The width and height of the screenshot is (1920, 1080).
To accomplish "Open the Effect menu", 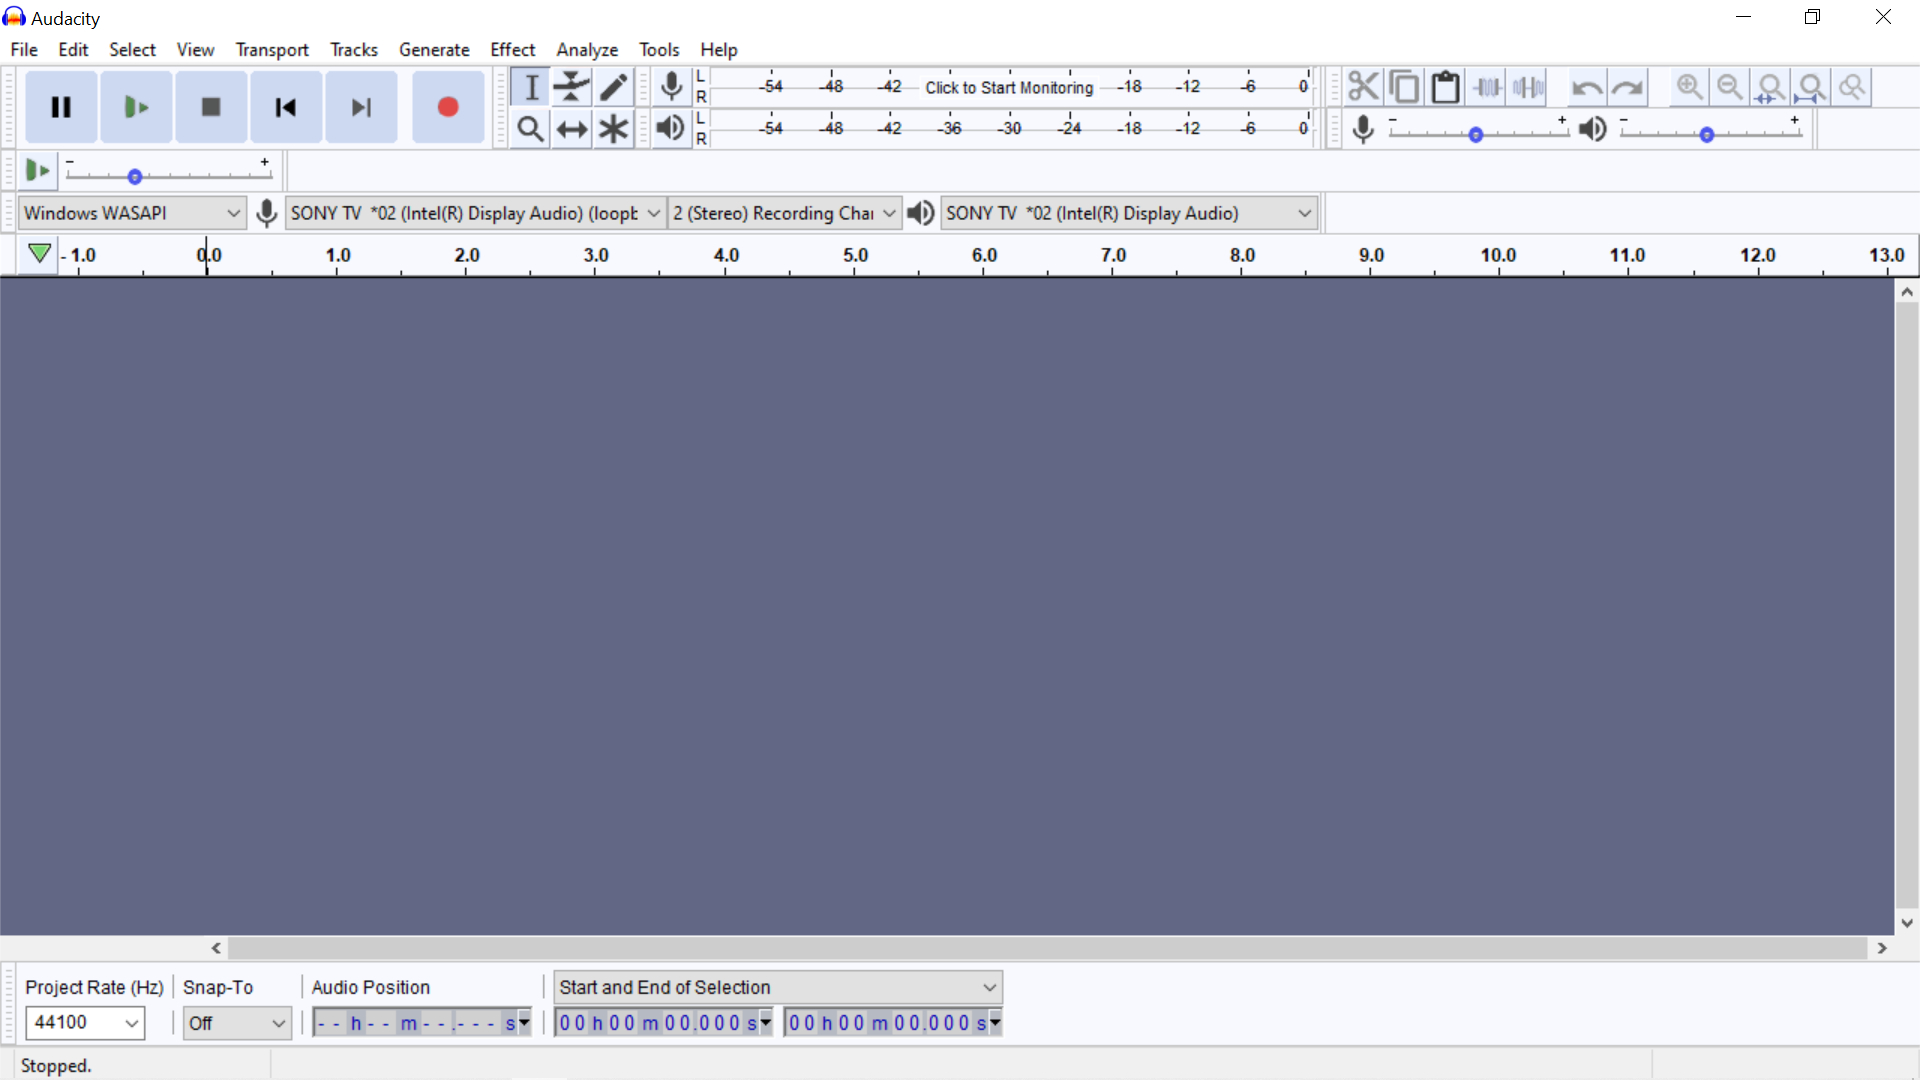I will pos(512,49).
